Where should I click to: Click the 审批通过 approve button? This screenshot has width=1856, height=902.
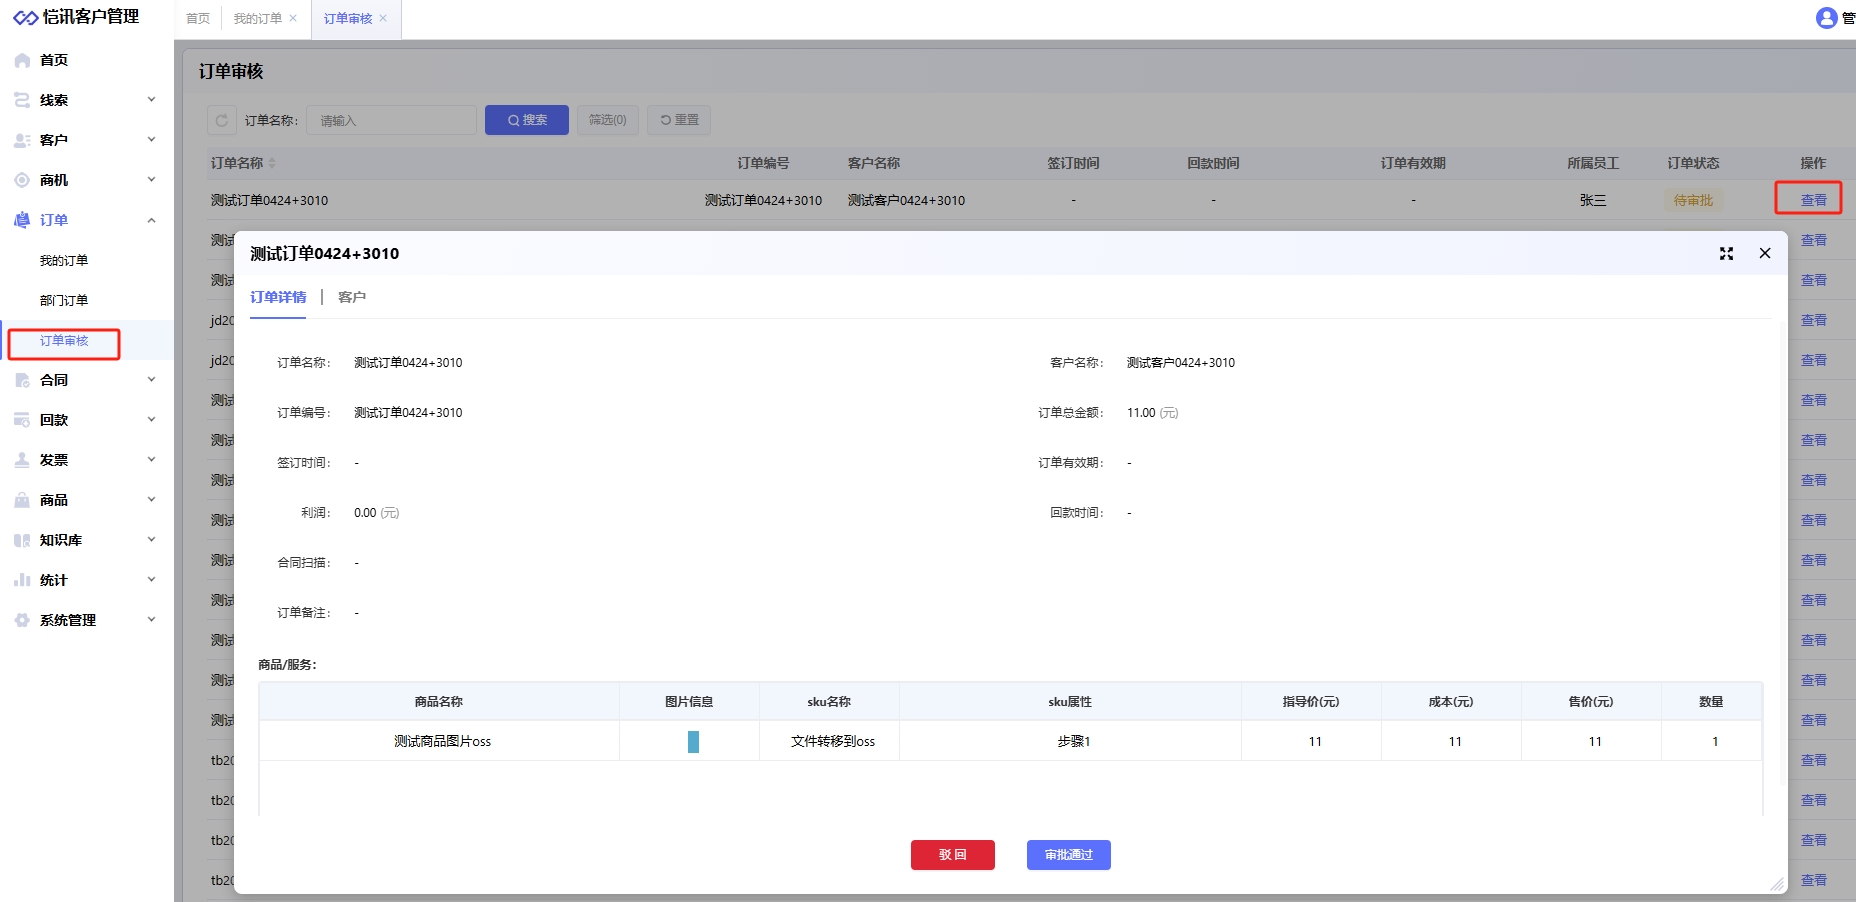pyautogui.click(x=1068, y=855)
